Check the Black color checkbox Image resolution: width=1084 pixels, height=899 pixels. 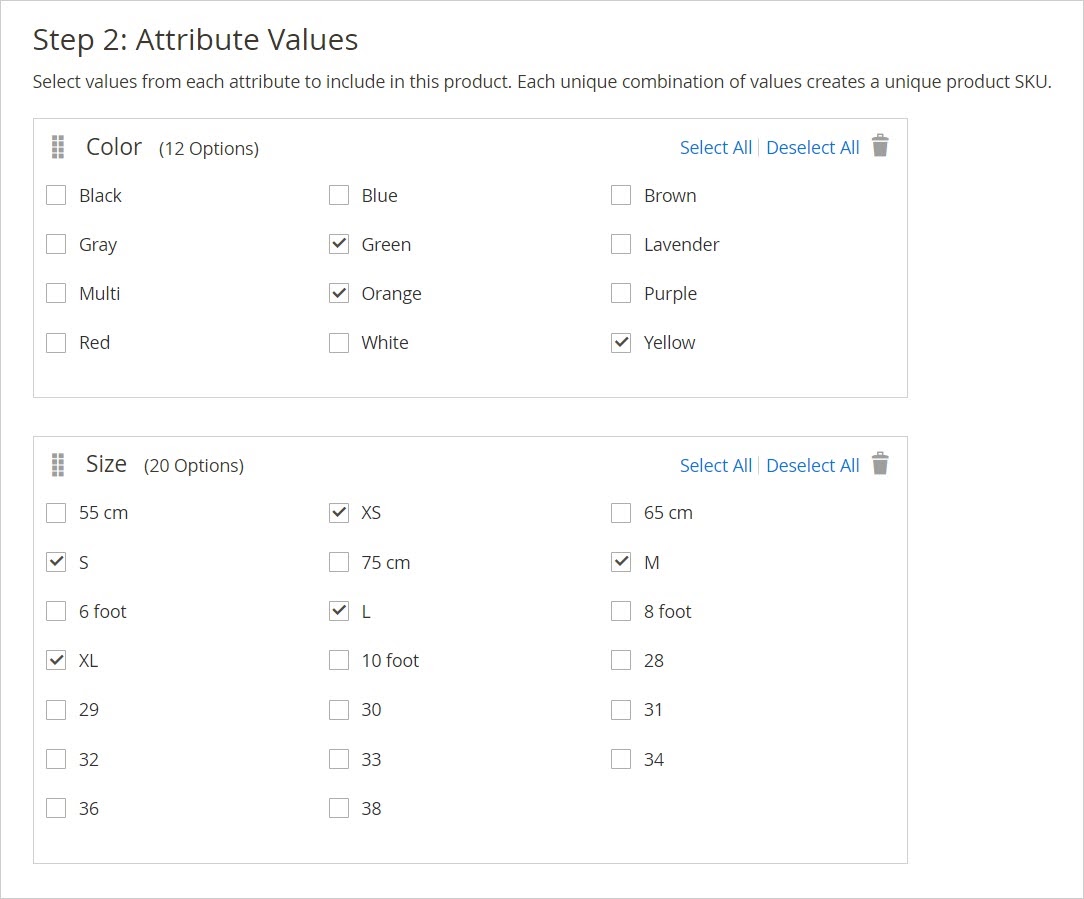point(57,196)
